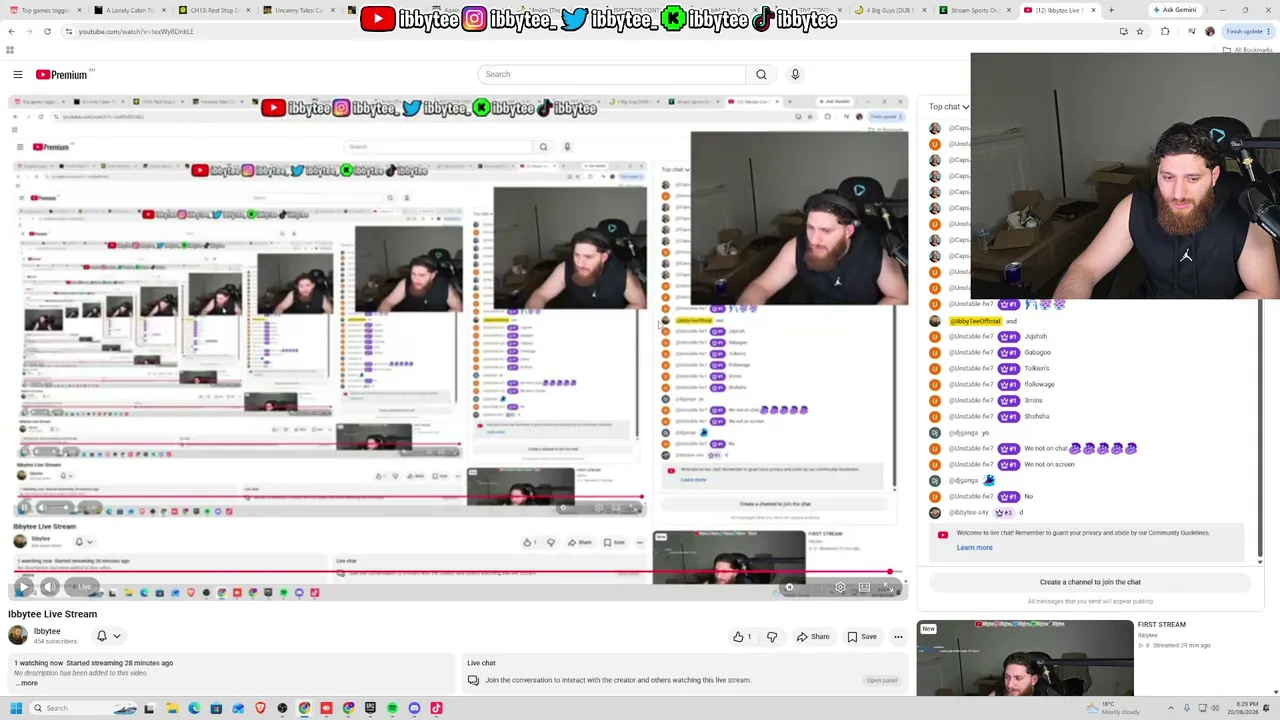1280x720 pixels.
Task: Bookmark this page with the star icon
Action: click(x=1139, y=31)
